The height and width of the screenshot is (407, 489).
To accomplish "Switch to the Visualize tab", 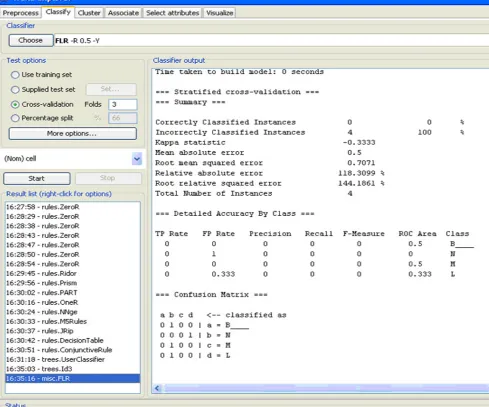I will [x=220, y=13].
